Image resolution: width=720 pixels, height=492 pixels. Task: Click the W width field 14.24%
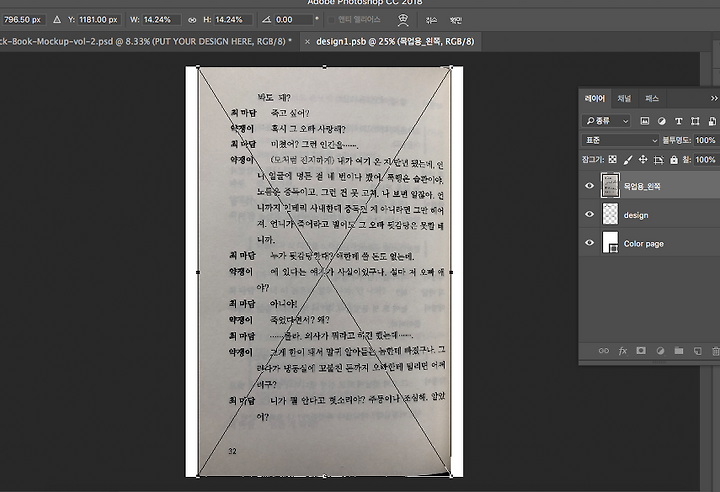161,20
